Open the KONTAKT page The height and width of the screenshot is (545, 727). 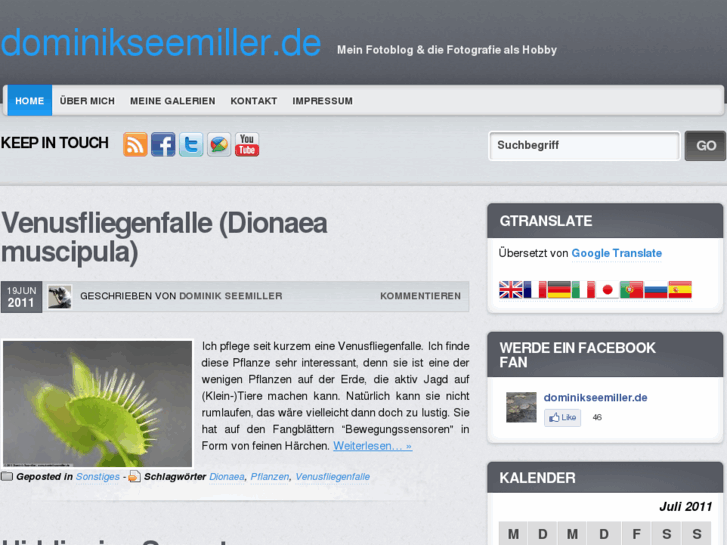point(254,101)
